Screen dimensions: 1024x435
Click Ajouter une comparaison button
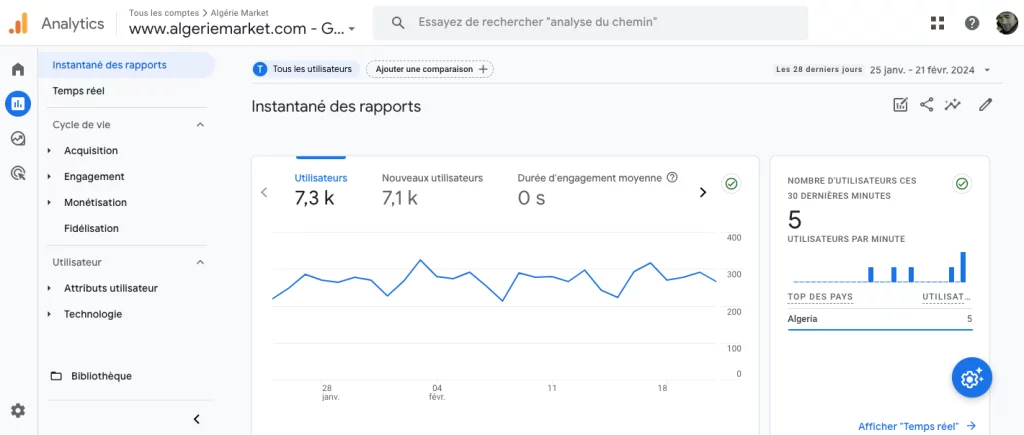click(x=430, y=69)
